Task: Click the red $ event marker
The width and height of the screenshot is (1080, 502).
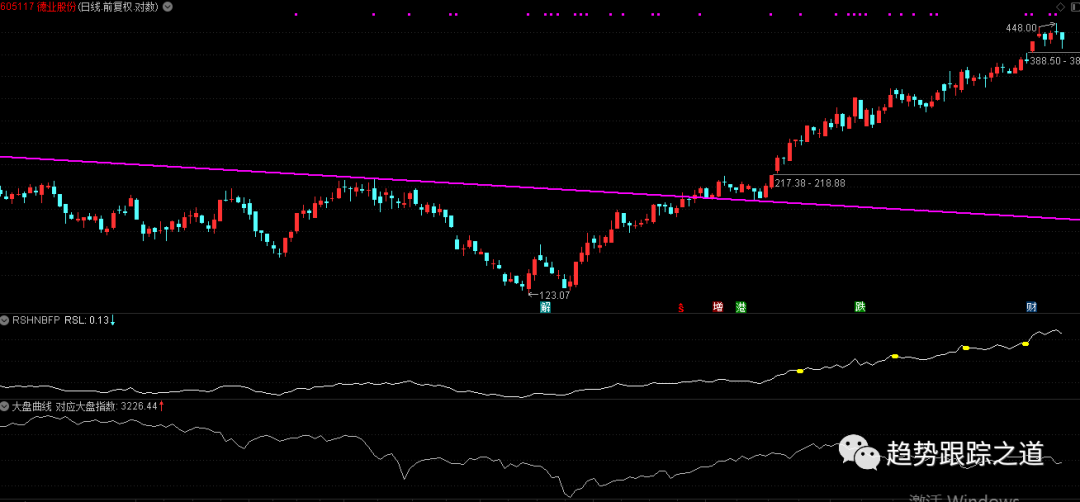Action: [x=681, y=307]
